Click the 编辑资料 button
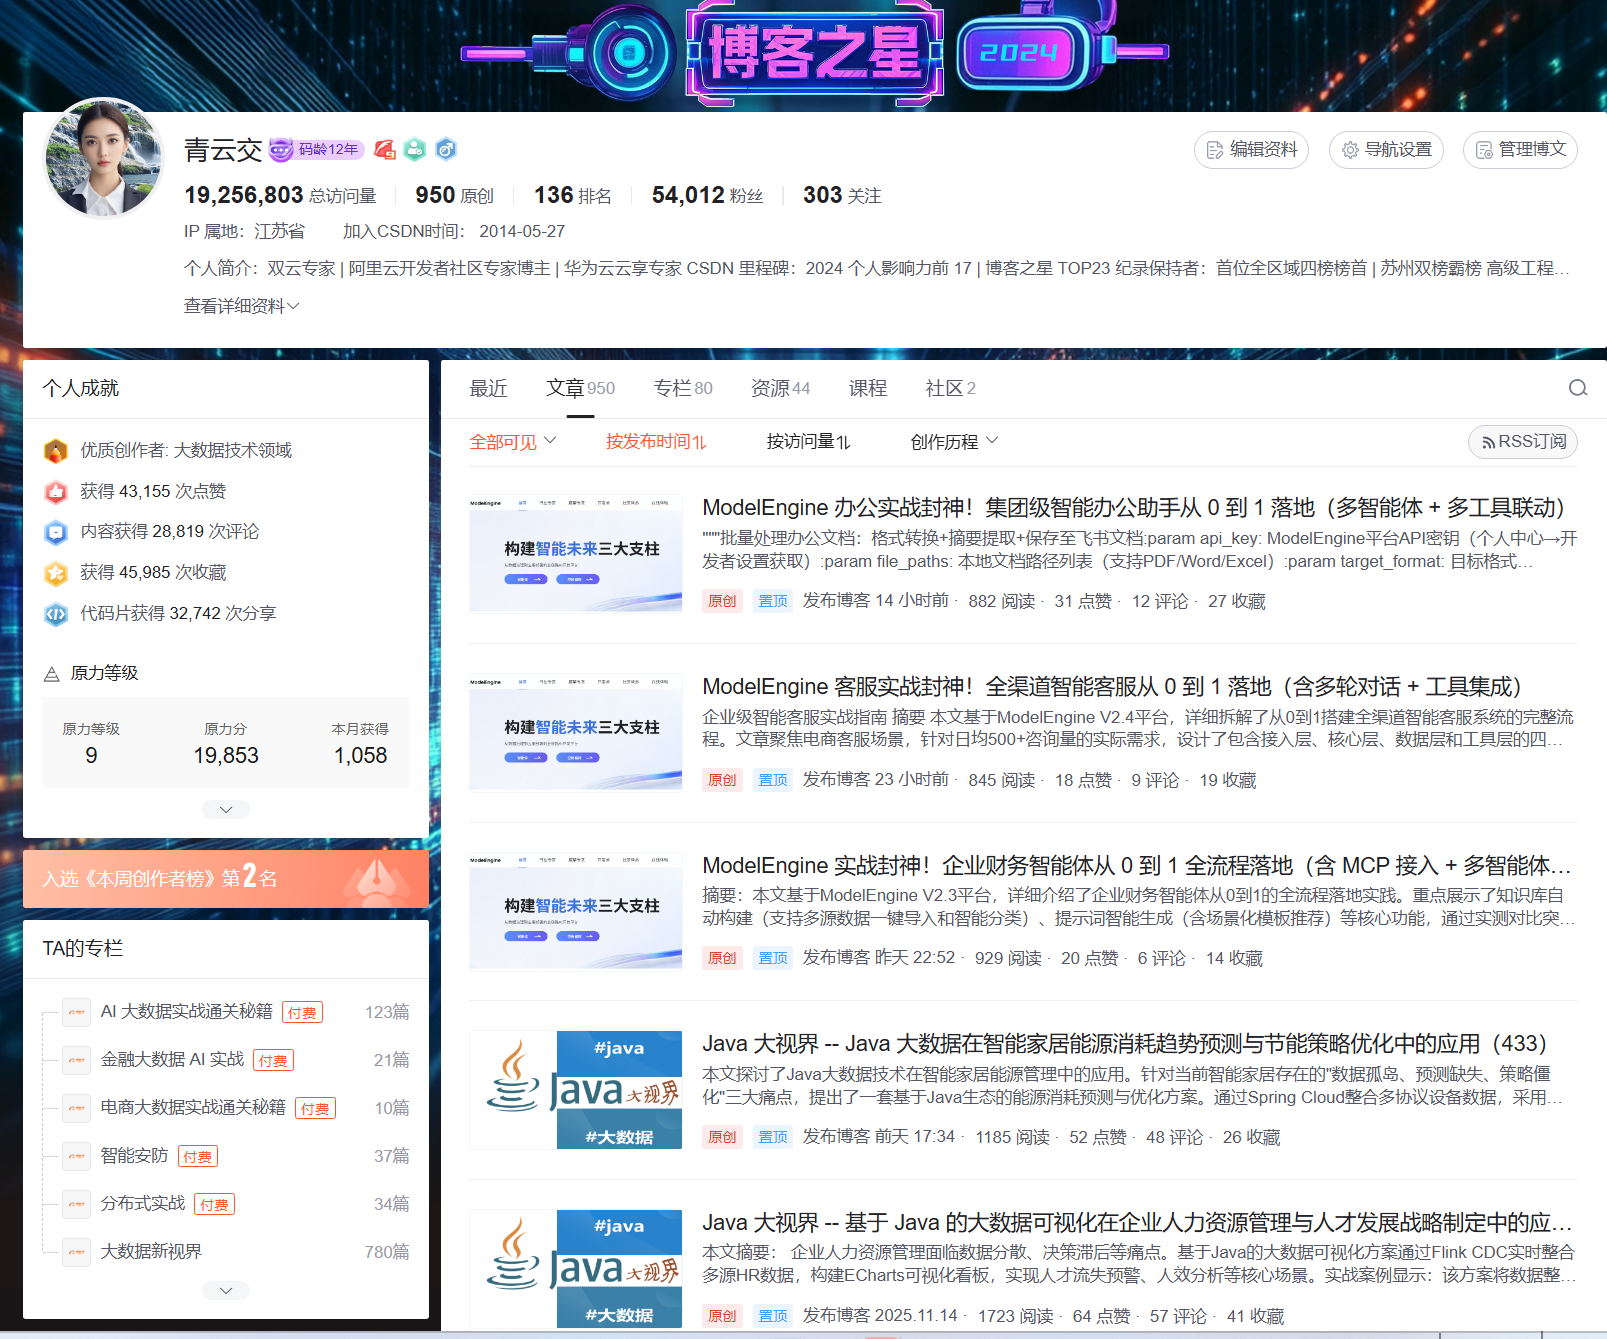 1251,150
